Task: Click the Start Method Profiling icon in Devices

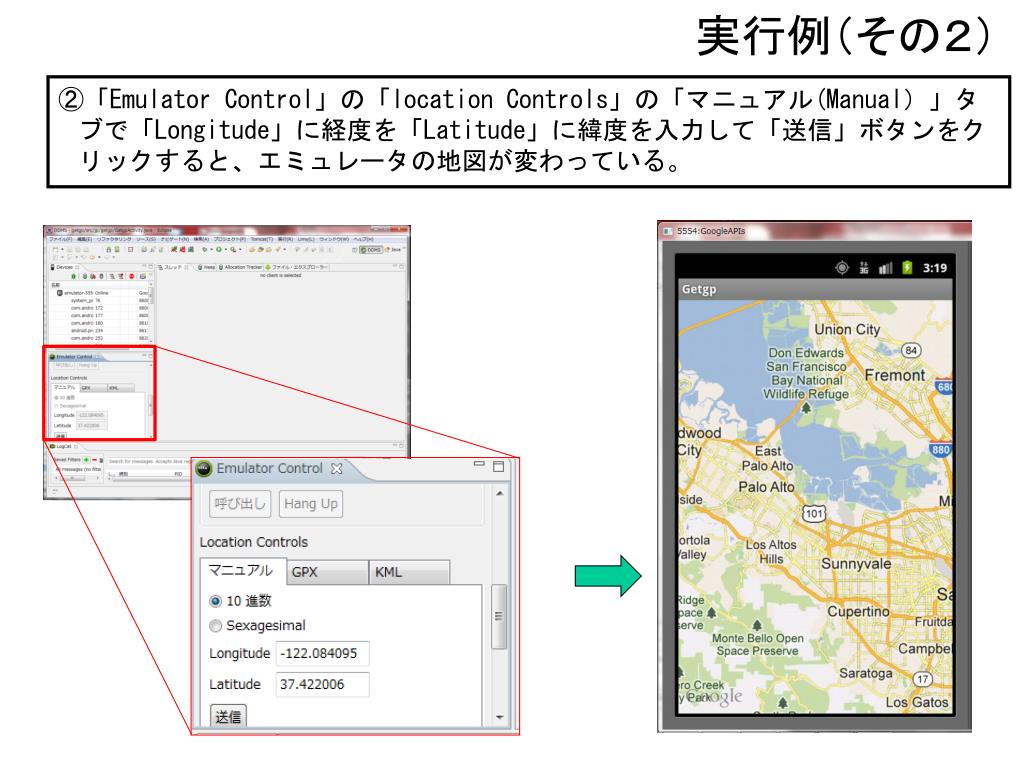Action: (121, 276)
